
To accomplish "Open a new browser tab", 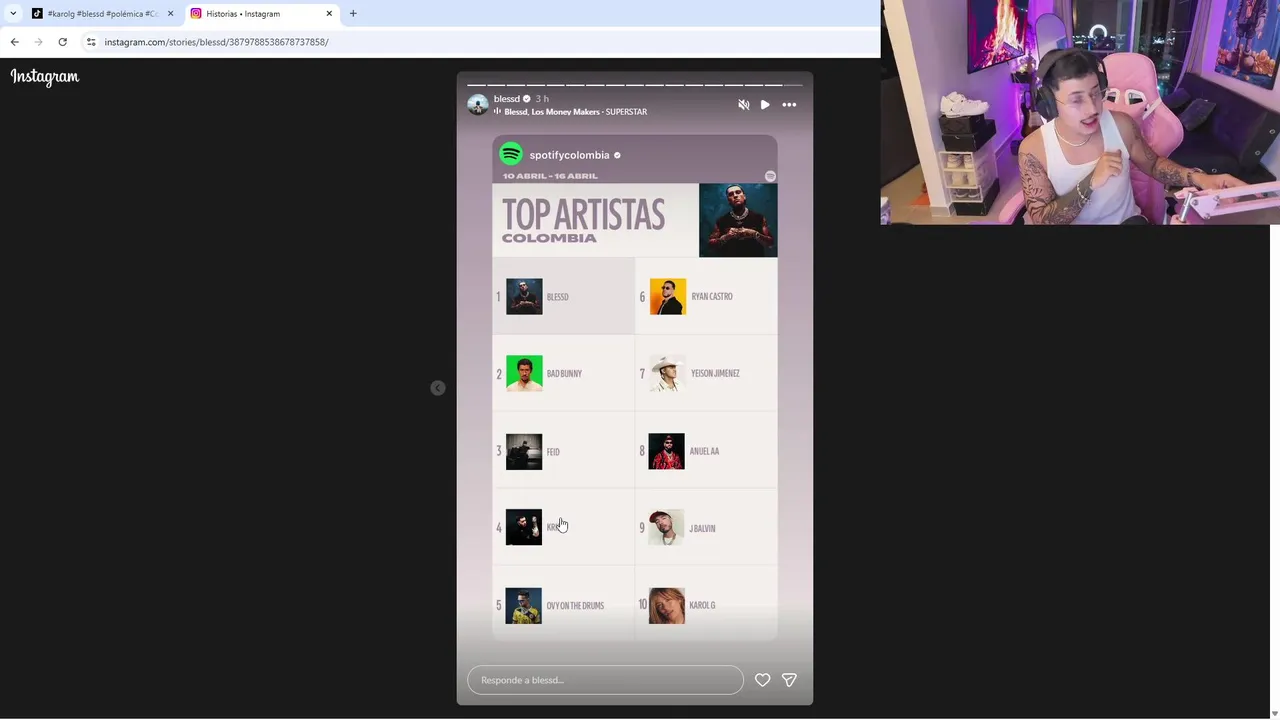I will (x=353, y=14).
